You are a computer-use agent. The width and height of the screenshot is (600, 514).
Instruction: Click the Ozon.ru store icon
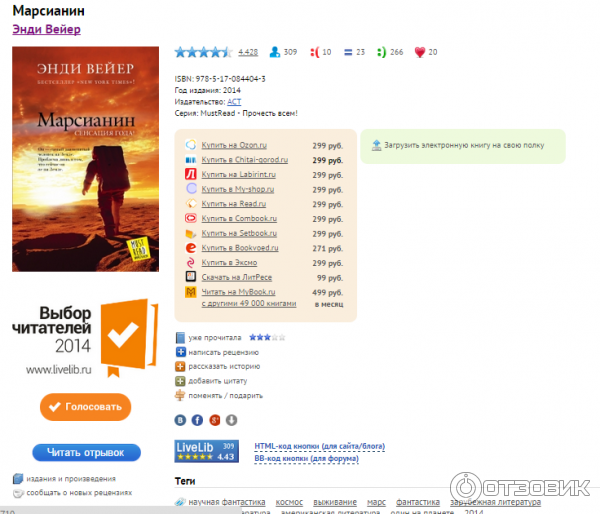click(x=191, y=145)
